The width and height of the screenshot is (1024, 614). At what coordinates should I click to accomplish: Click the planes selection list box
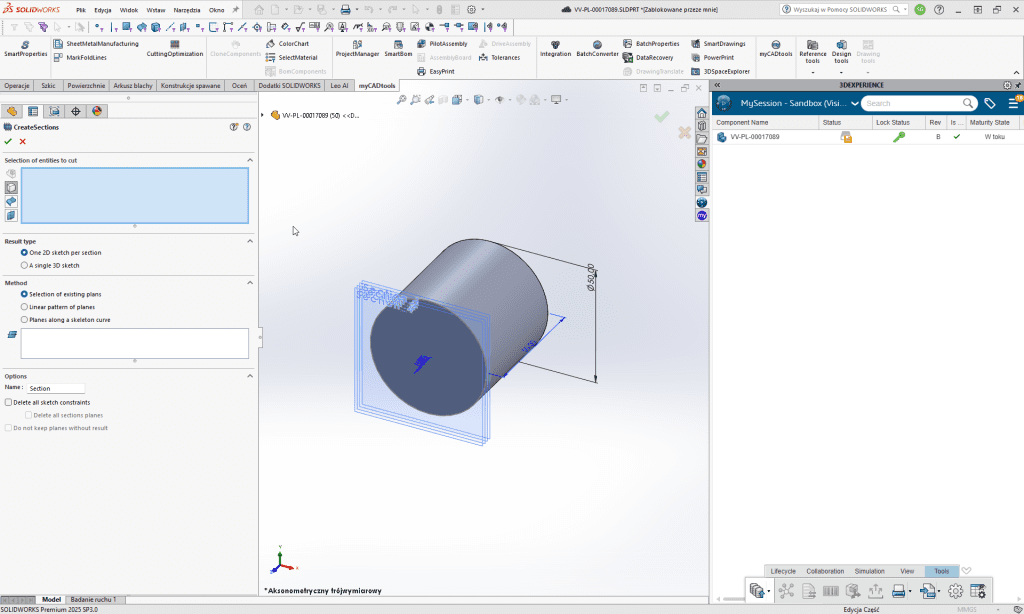pyautogui.click(x=135, y=343)
